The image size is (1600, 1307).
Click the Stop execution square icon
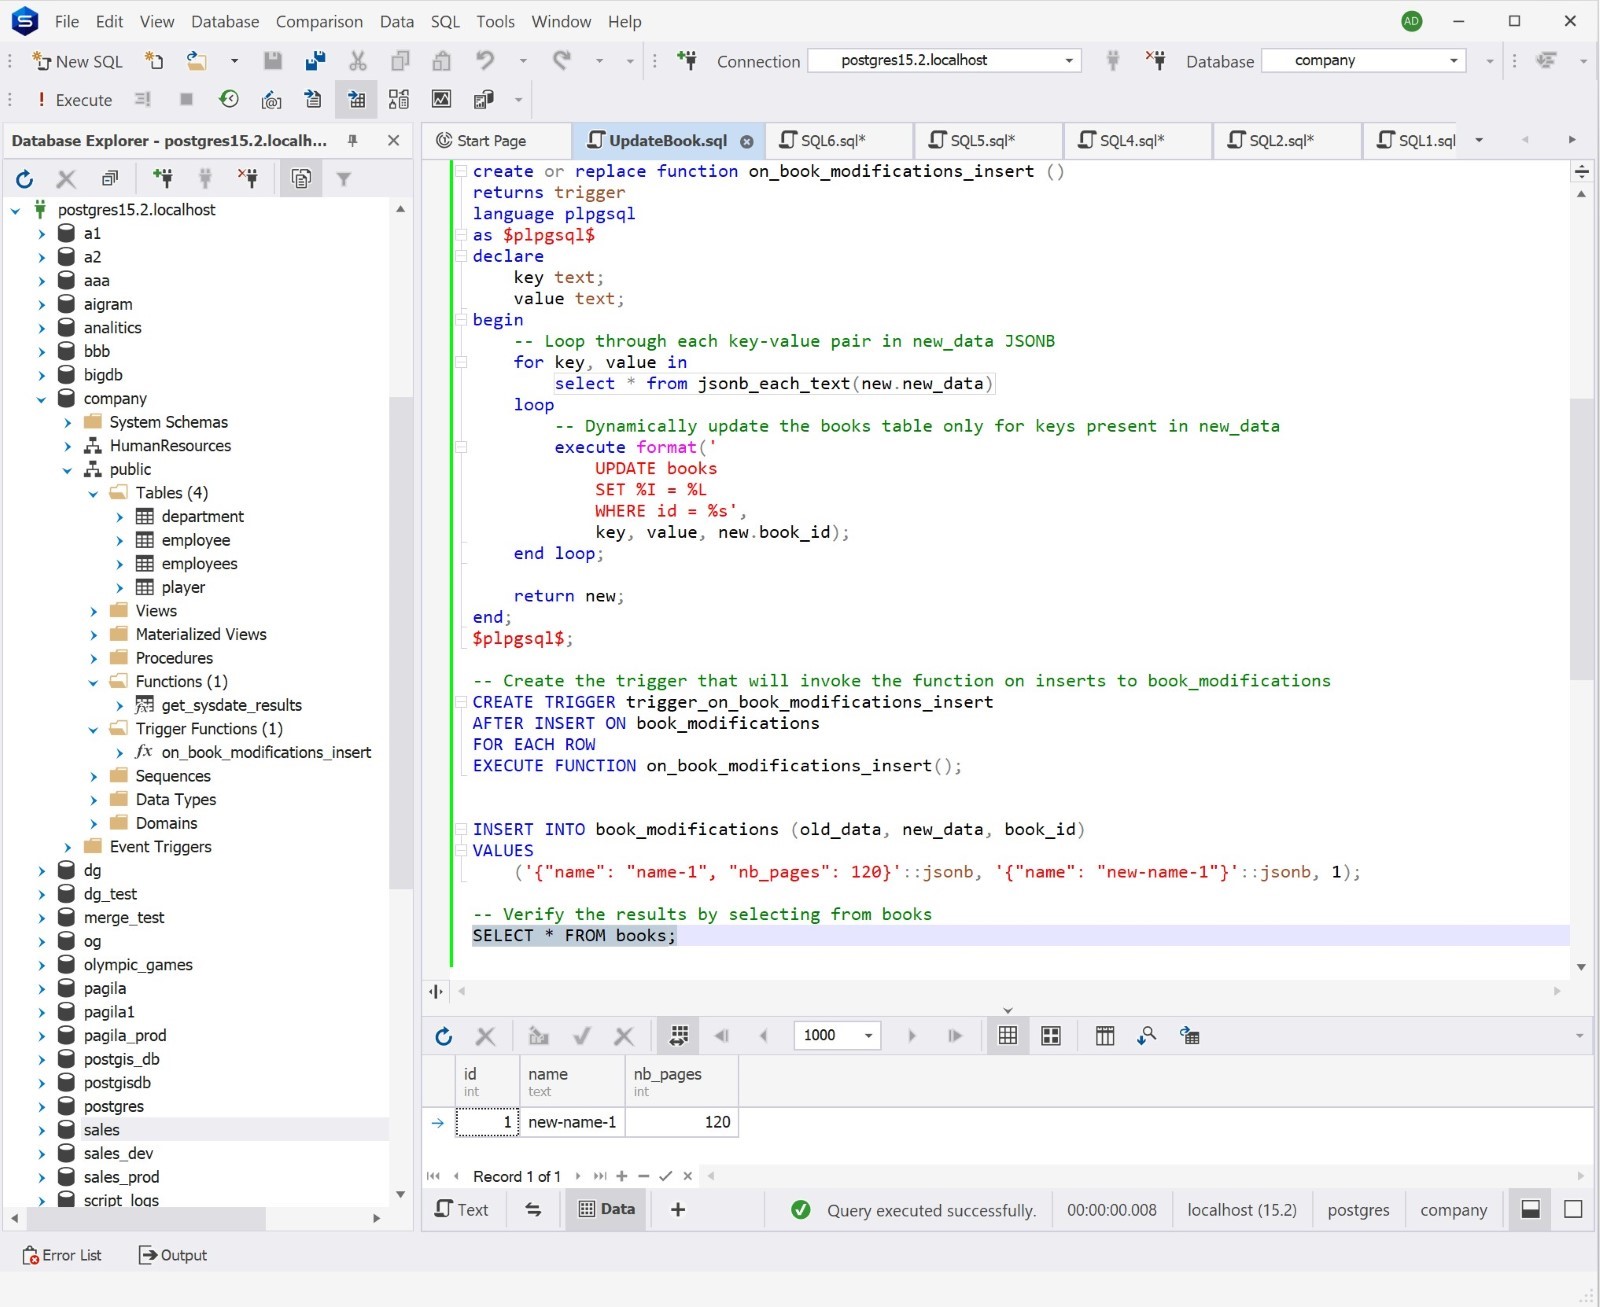coord(186,99)
